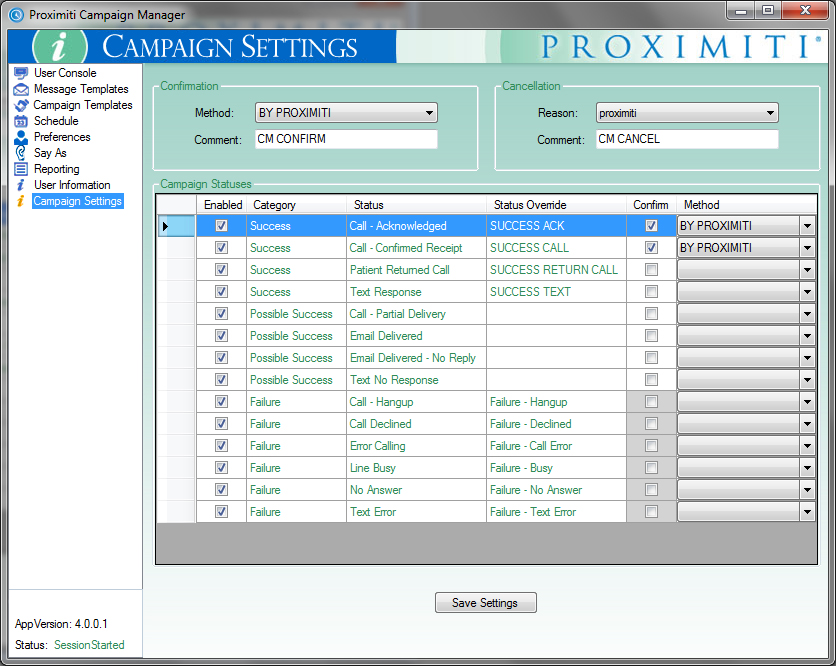836x666 pixels.
Task: Close the Proximiti Campaign Manager window
Action: 805,10
